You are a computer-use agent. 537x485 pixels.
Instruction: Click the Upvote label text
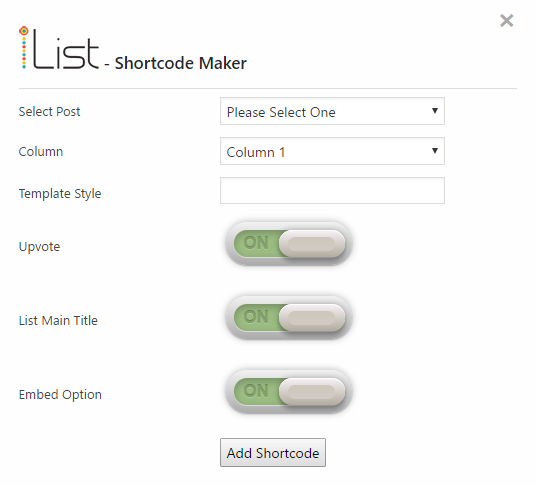coord(39,247)
